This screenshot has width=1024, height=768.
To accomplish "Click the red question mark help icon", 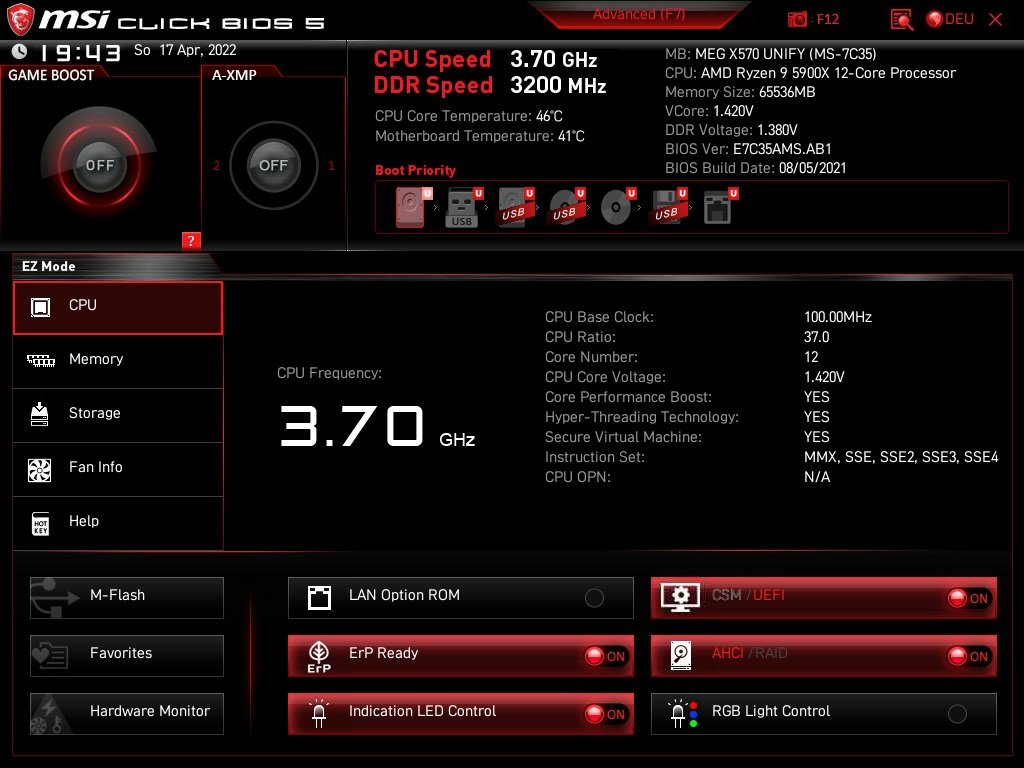I will [191, 240].
